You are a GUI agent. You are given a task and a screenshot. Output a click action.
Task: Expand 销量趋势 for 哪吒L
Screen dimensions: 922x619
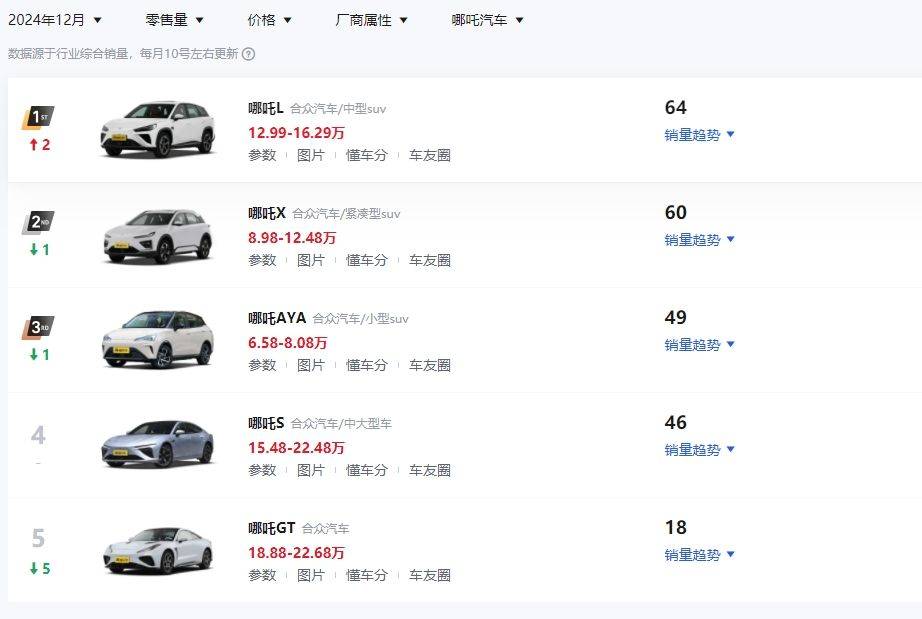[x=699, y=135]
